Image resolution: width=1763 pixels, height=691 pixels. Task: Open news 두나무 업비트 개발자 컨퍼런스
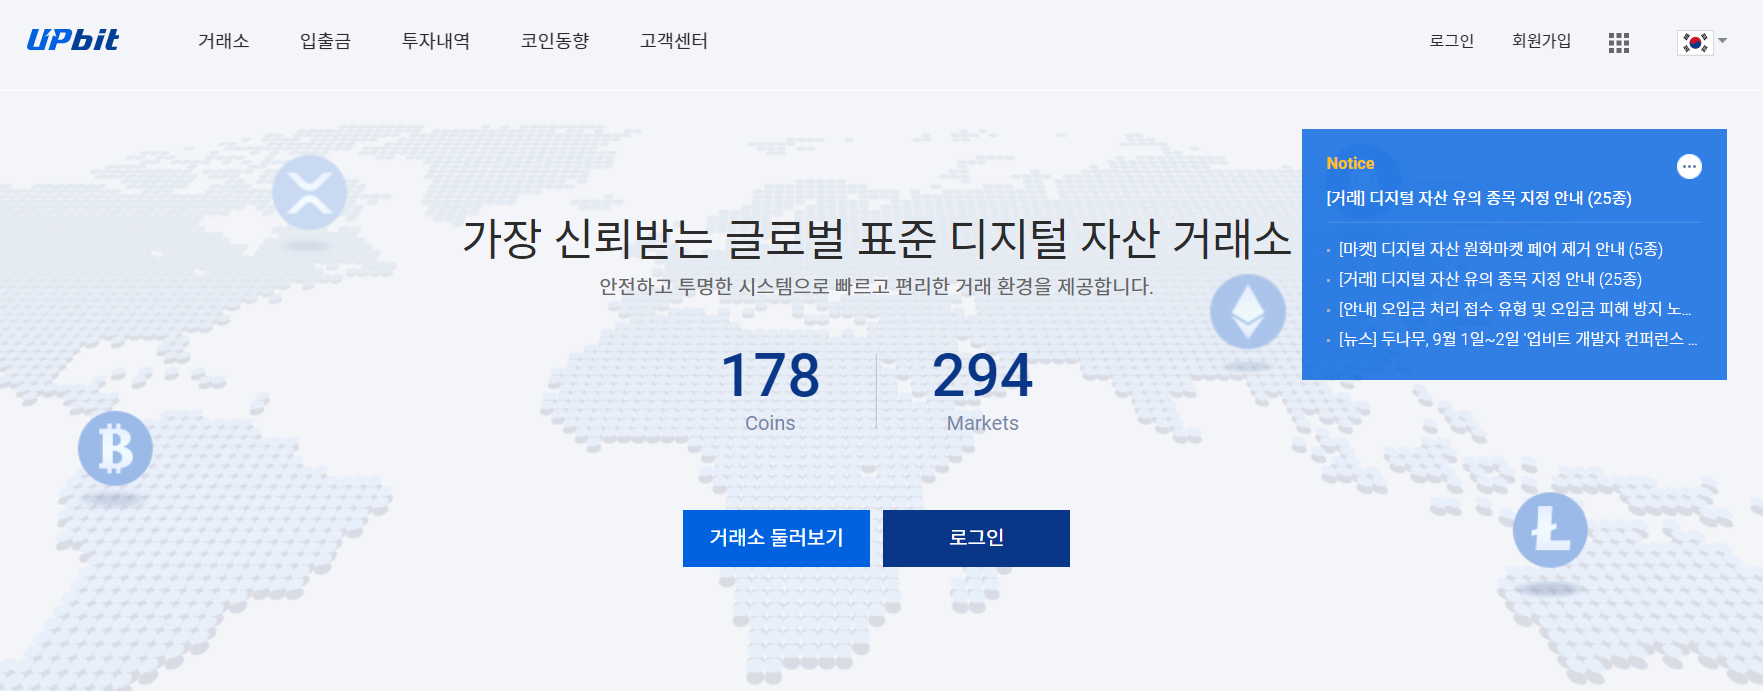coord(1518,339)
